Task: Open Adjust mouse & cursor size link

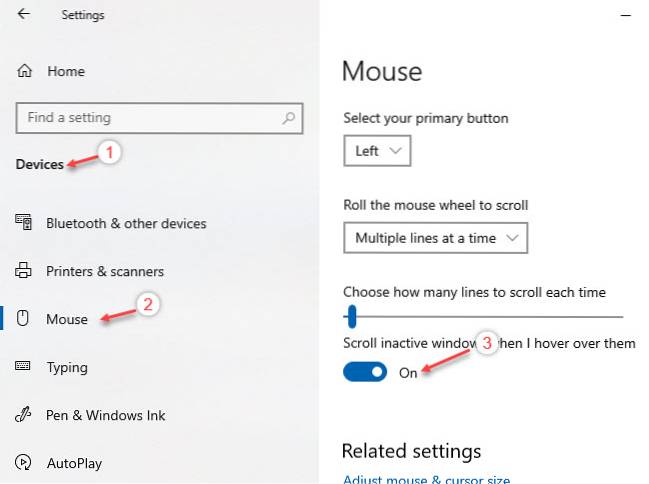Action: coord(427,479)
